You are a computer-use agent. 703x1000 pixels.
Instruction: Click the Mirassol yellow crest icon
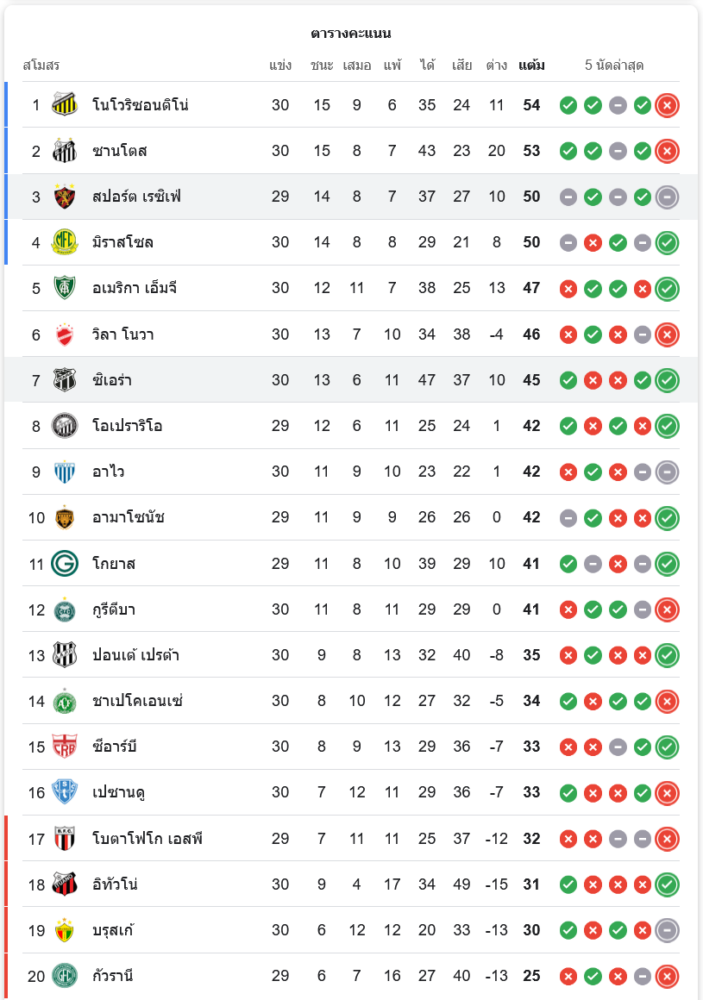coord(65,242)
